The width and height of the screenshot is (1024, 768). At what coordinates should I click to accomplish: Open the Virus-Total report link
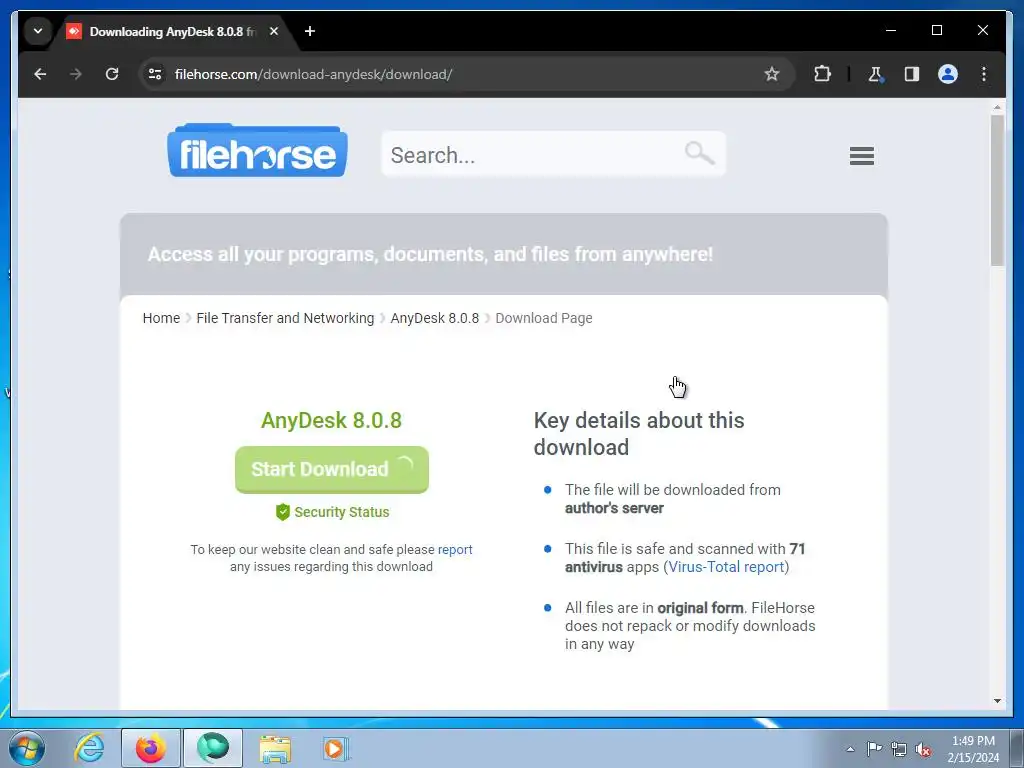pos(726,567)
